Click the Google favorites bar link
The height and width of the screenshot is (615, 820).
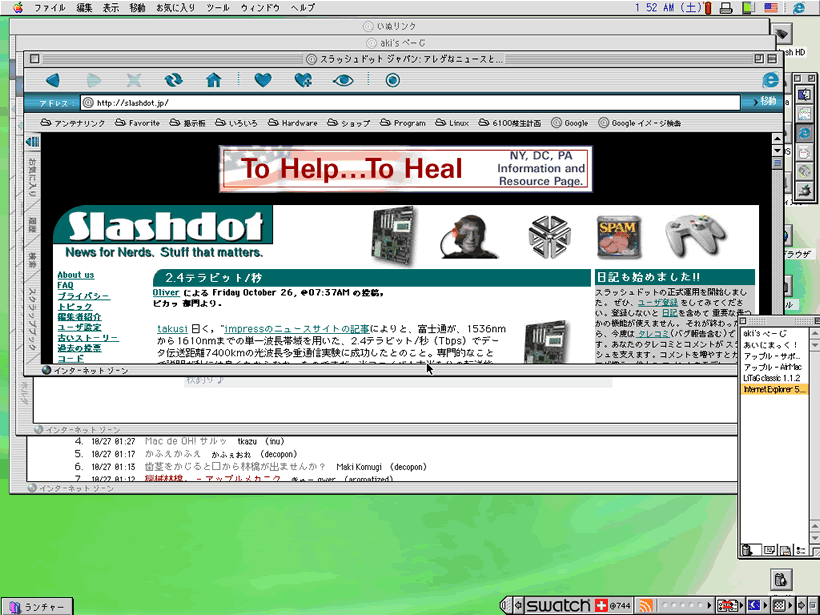(x=570, y=123)
